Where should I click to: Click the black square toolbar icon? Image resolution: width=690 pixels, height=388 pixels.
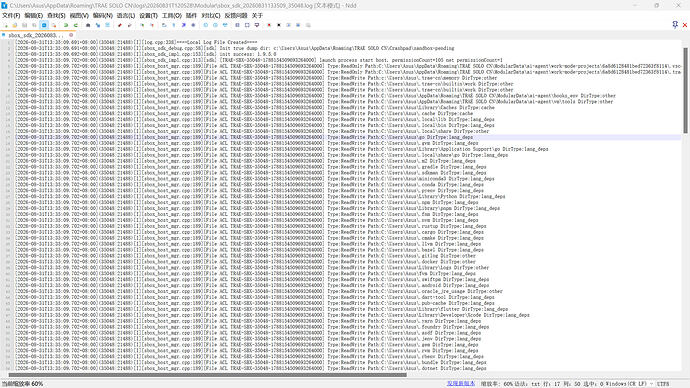279,25
